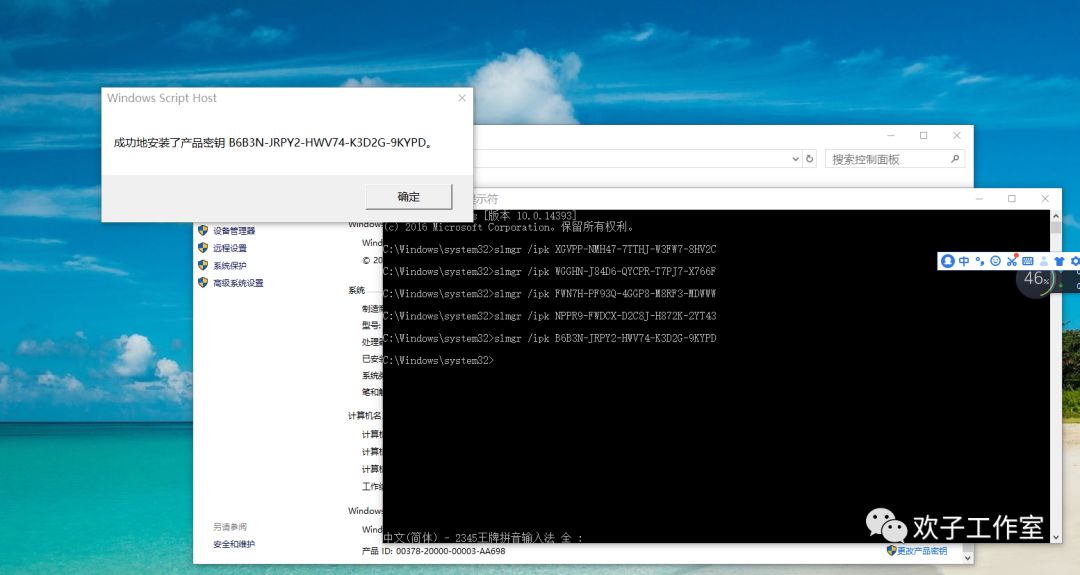The width and height of the screenshot is (1080, 575).
Task: Click the shield icon beside 系统保护
Action: click(x=203, y=264)
